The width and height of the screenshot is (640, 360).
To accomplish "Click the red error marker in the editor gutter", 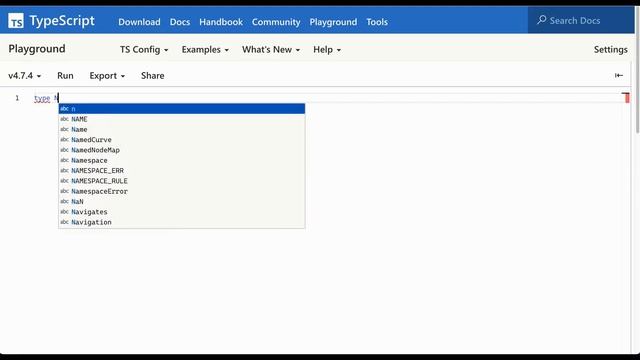I will (x=627, y=98).
